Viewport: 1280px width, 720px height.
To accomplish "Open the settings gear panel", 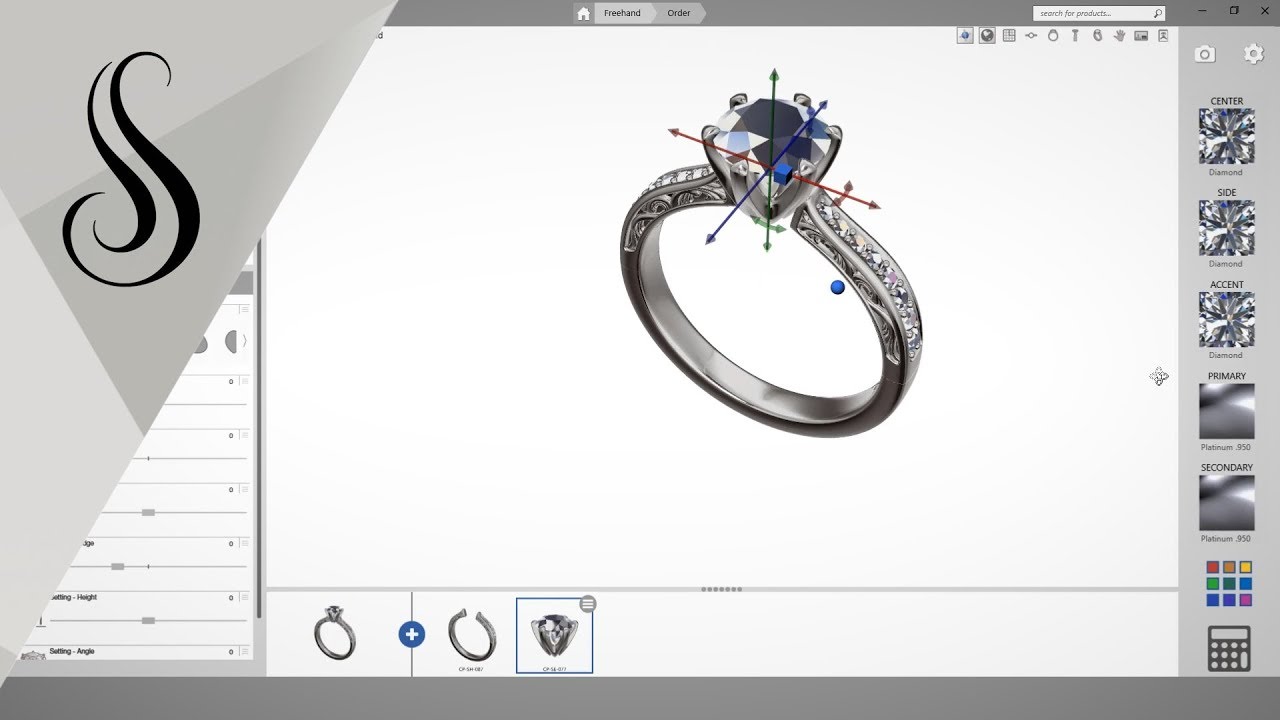I will coord(1253,53).
